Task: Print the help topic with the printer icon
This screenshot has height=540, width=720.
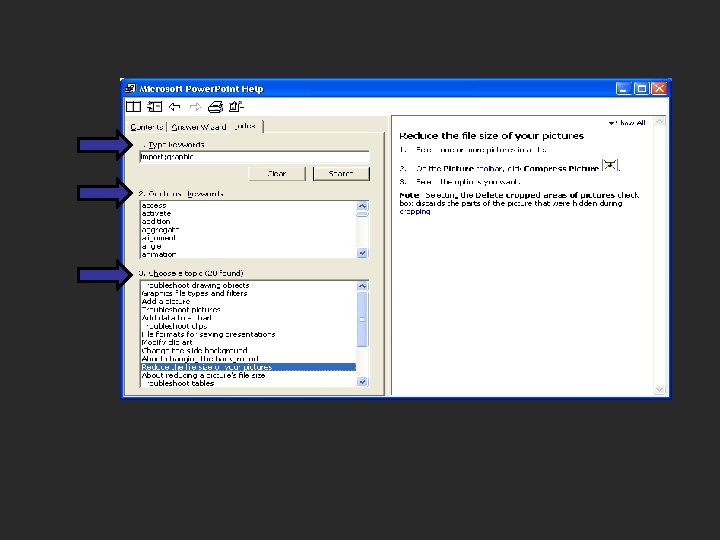Action: [x=215, y=107]
